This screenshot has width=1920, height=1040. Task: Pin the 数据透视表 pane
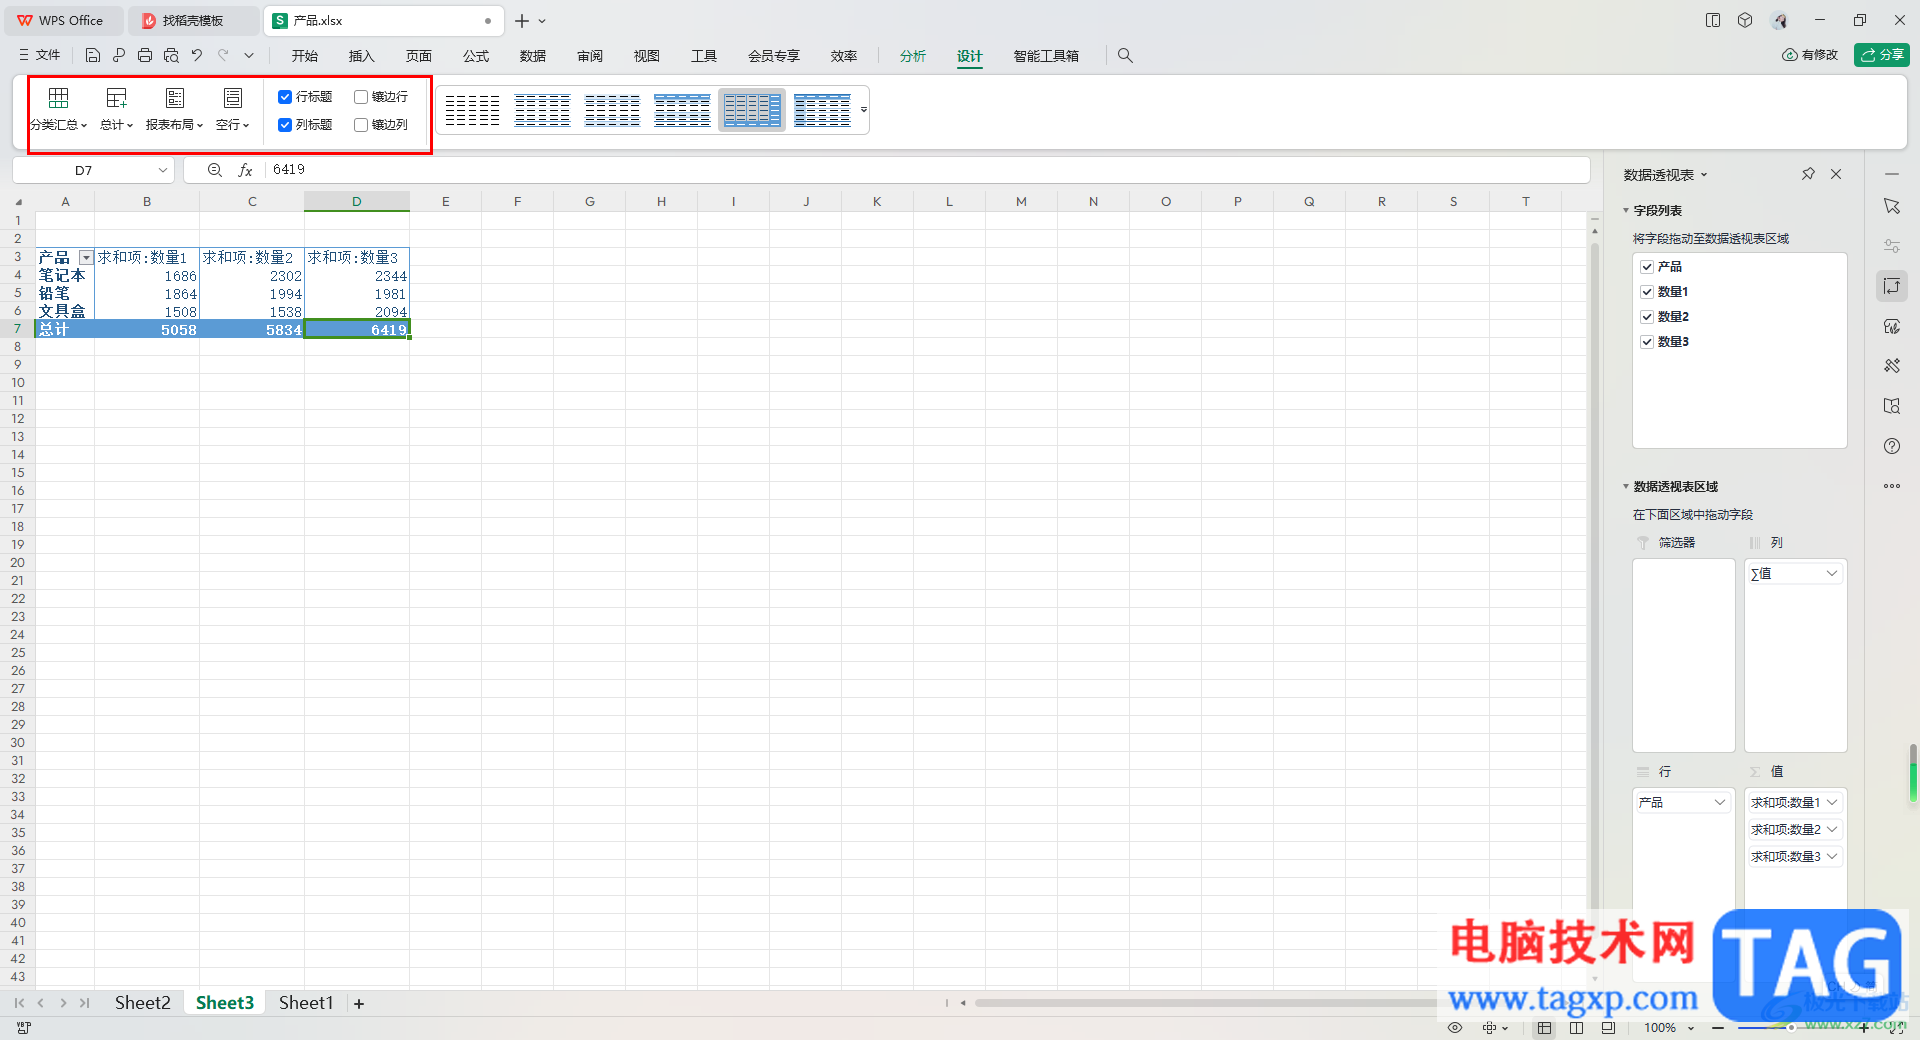(x=1808, y=174)
